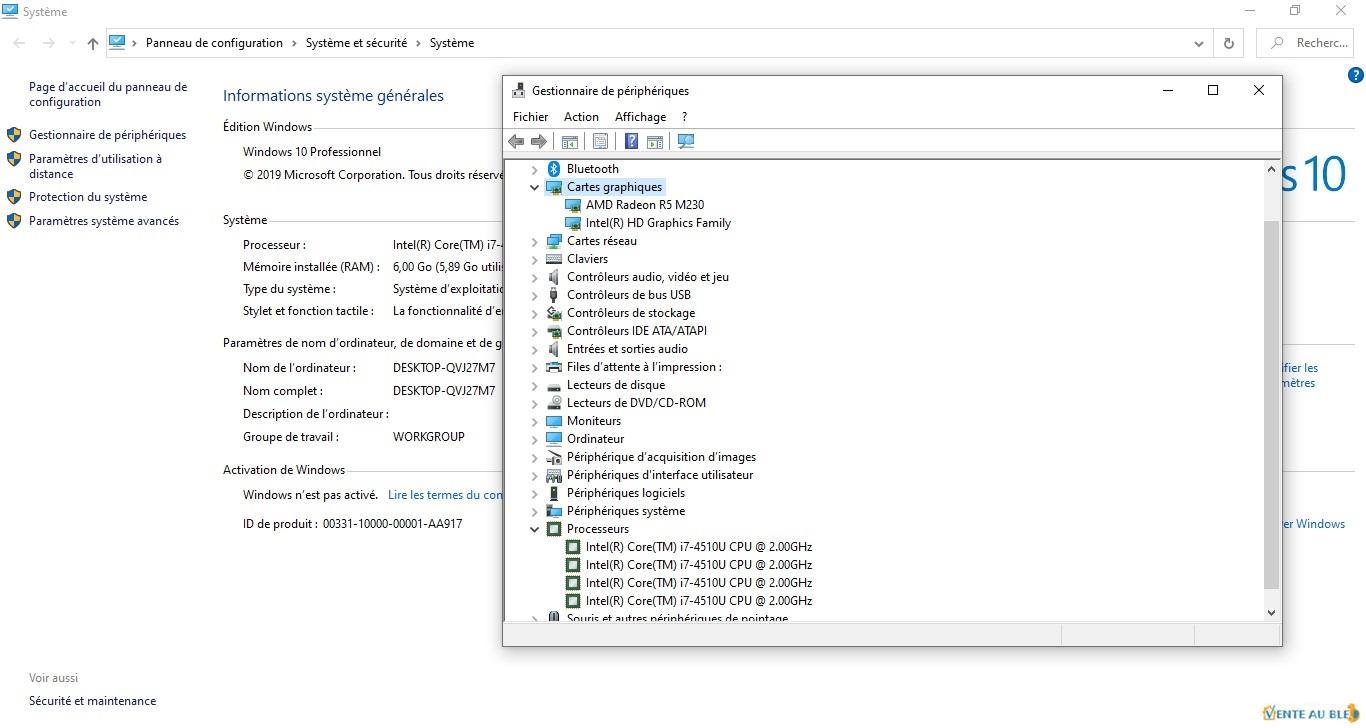Open Paramètres d'utilisation à distance link
This screenshot has width=1366, height=728.
click(95, 166)
